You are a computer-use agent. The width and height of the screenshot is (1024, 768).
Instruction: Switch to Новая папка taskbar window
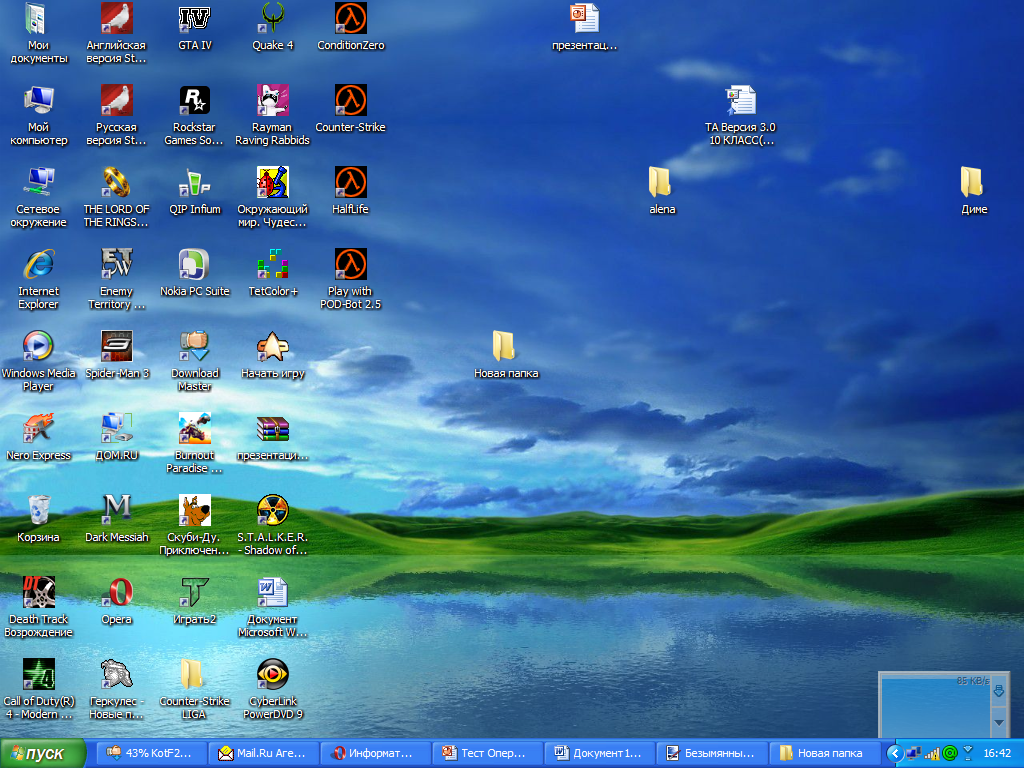click(824, 754)
